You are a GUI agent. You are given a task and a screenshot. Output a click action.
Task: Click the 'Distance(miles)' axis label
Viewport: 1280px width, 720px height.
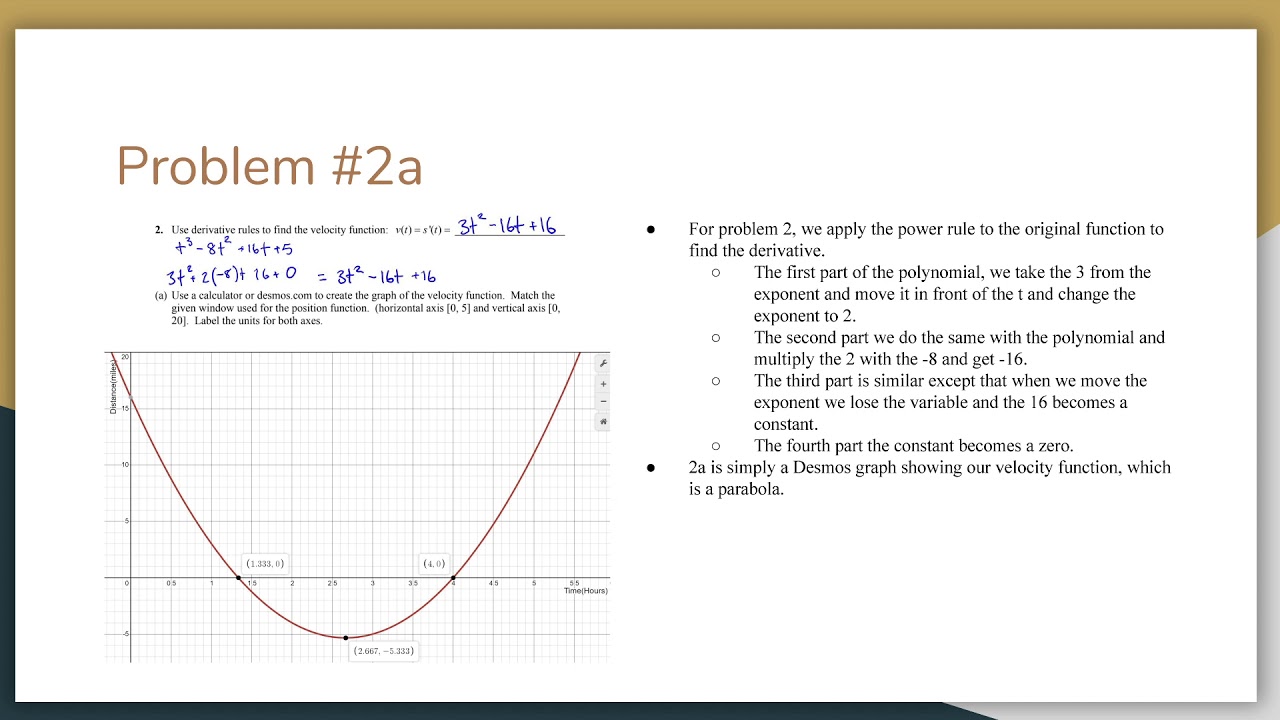point(113,385)
